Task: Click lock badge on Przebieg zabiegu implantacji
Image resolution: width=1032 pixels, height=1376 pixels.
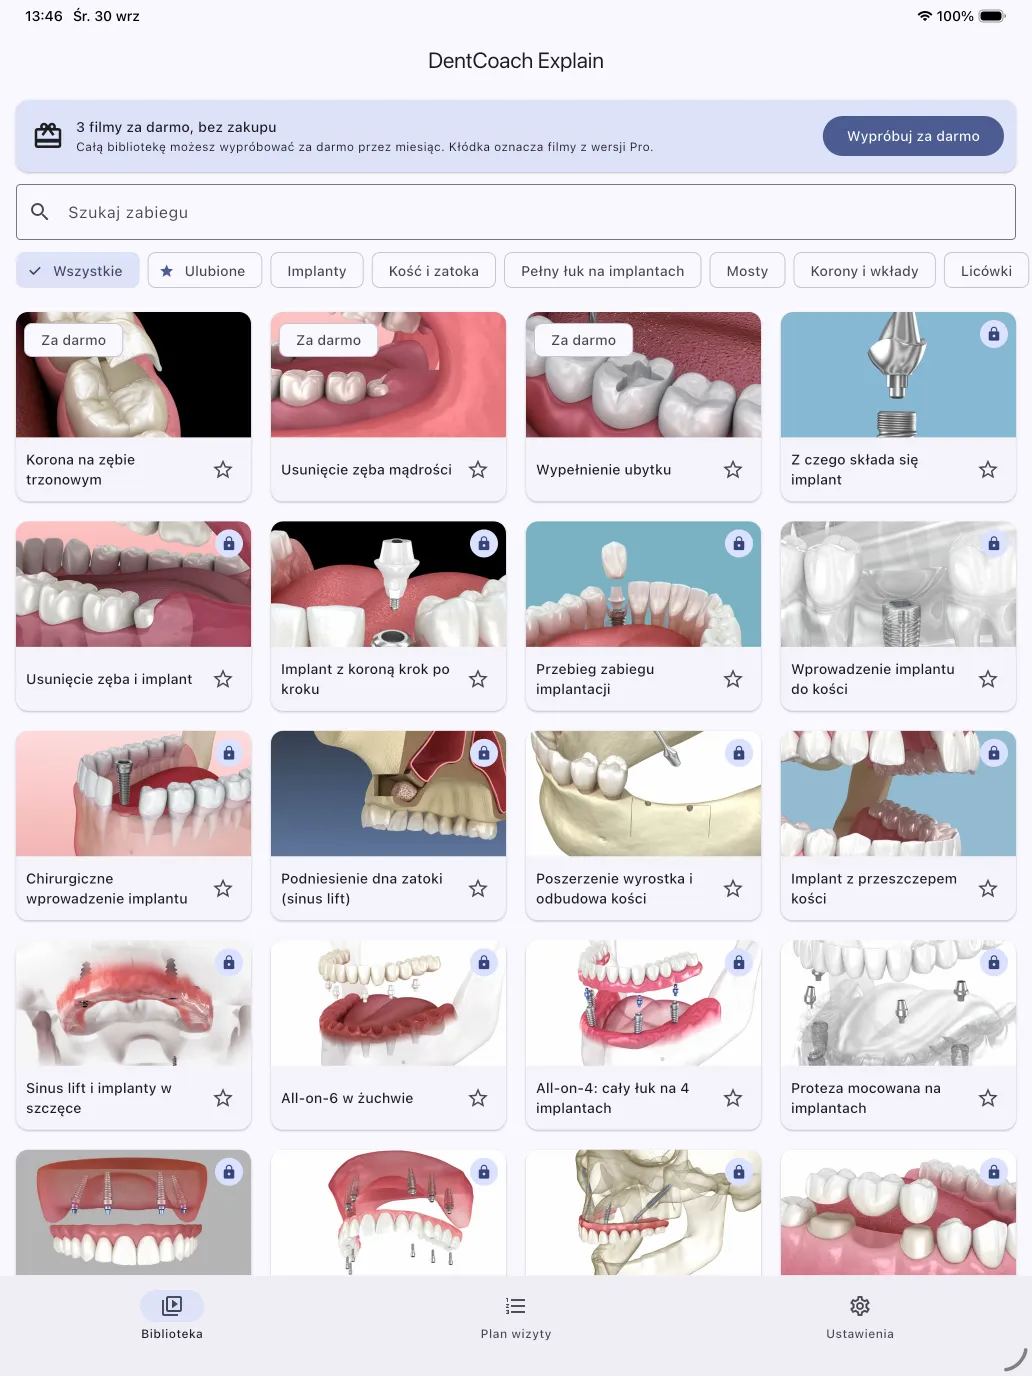Action: coord(739,543)
